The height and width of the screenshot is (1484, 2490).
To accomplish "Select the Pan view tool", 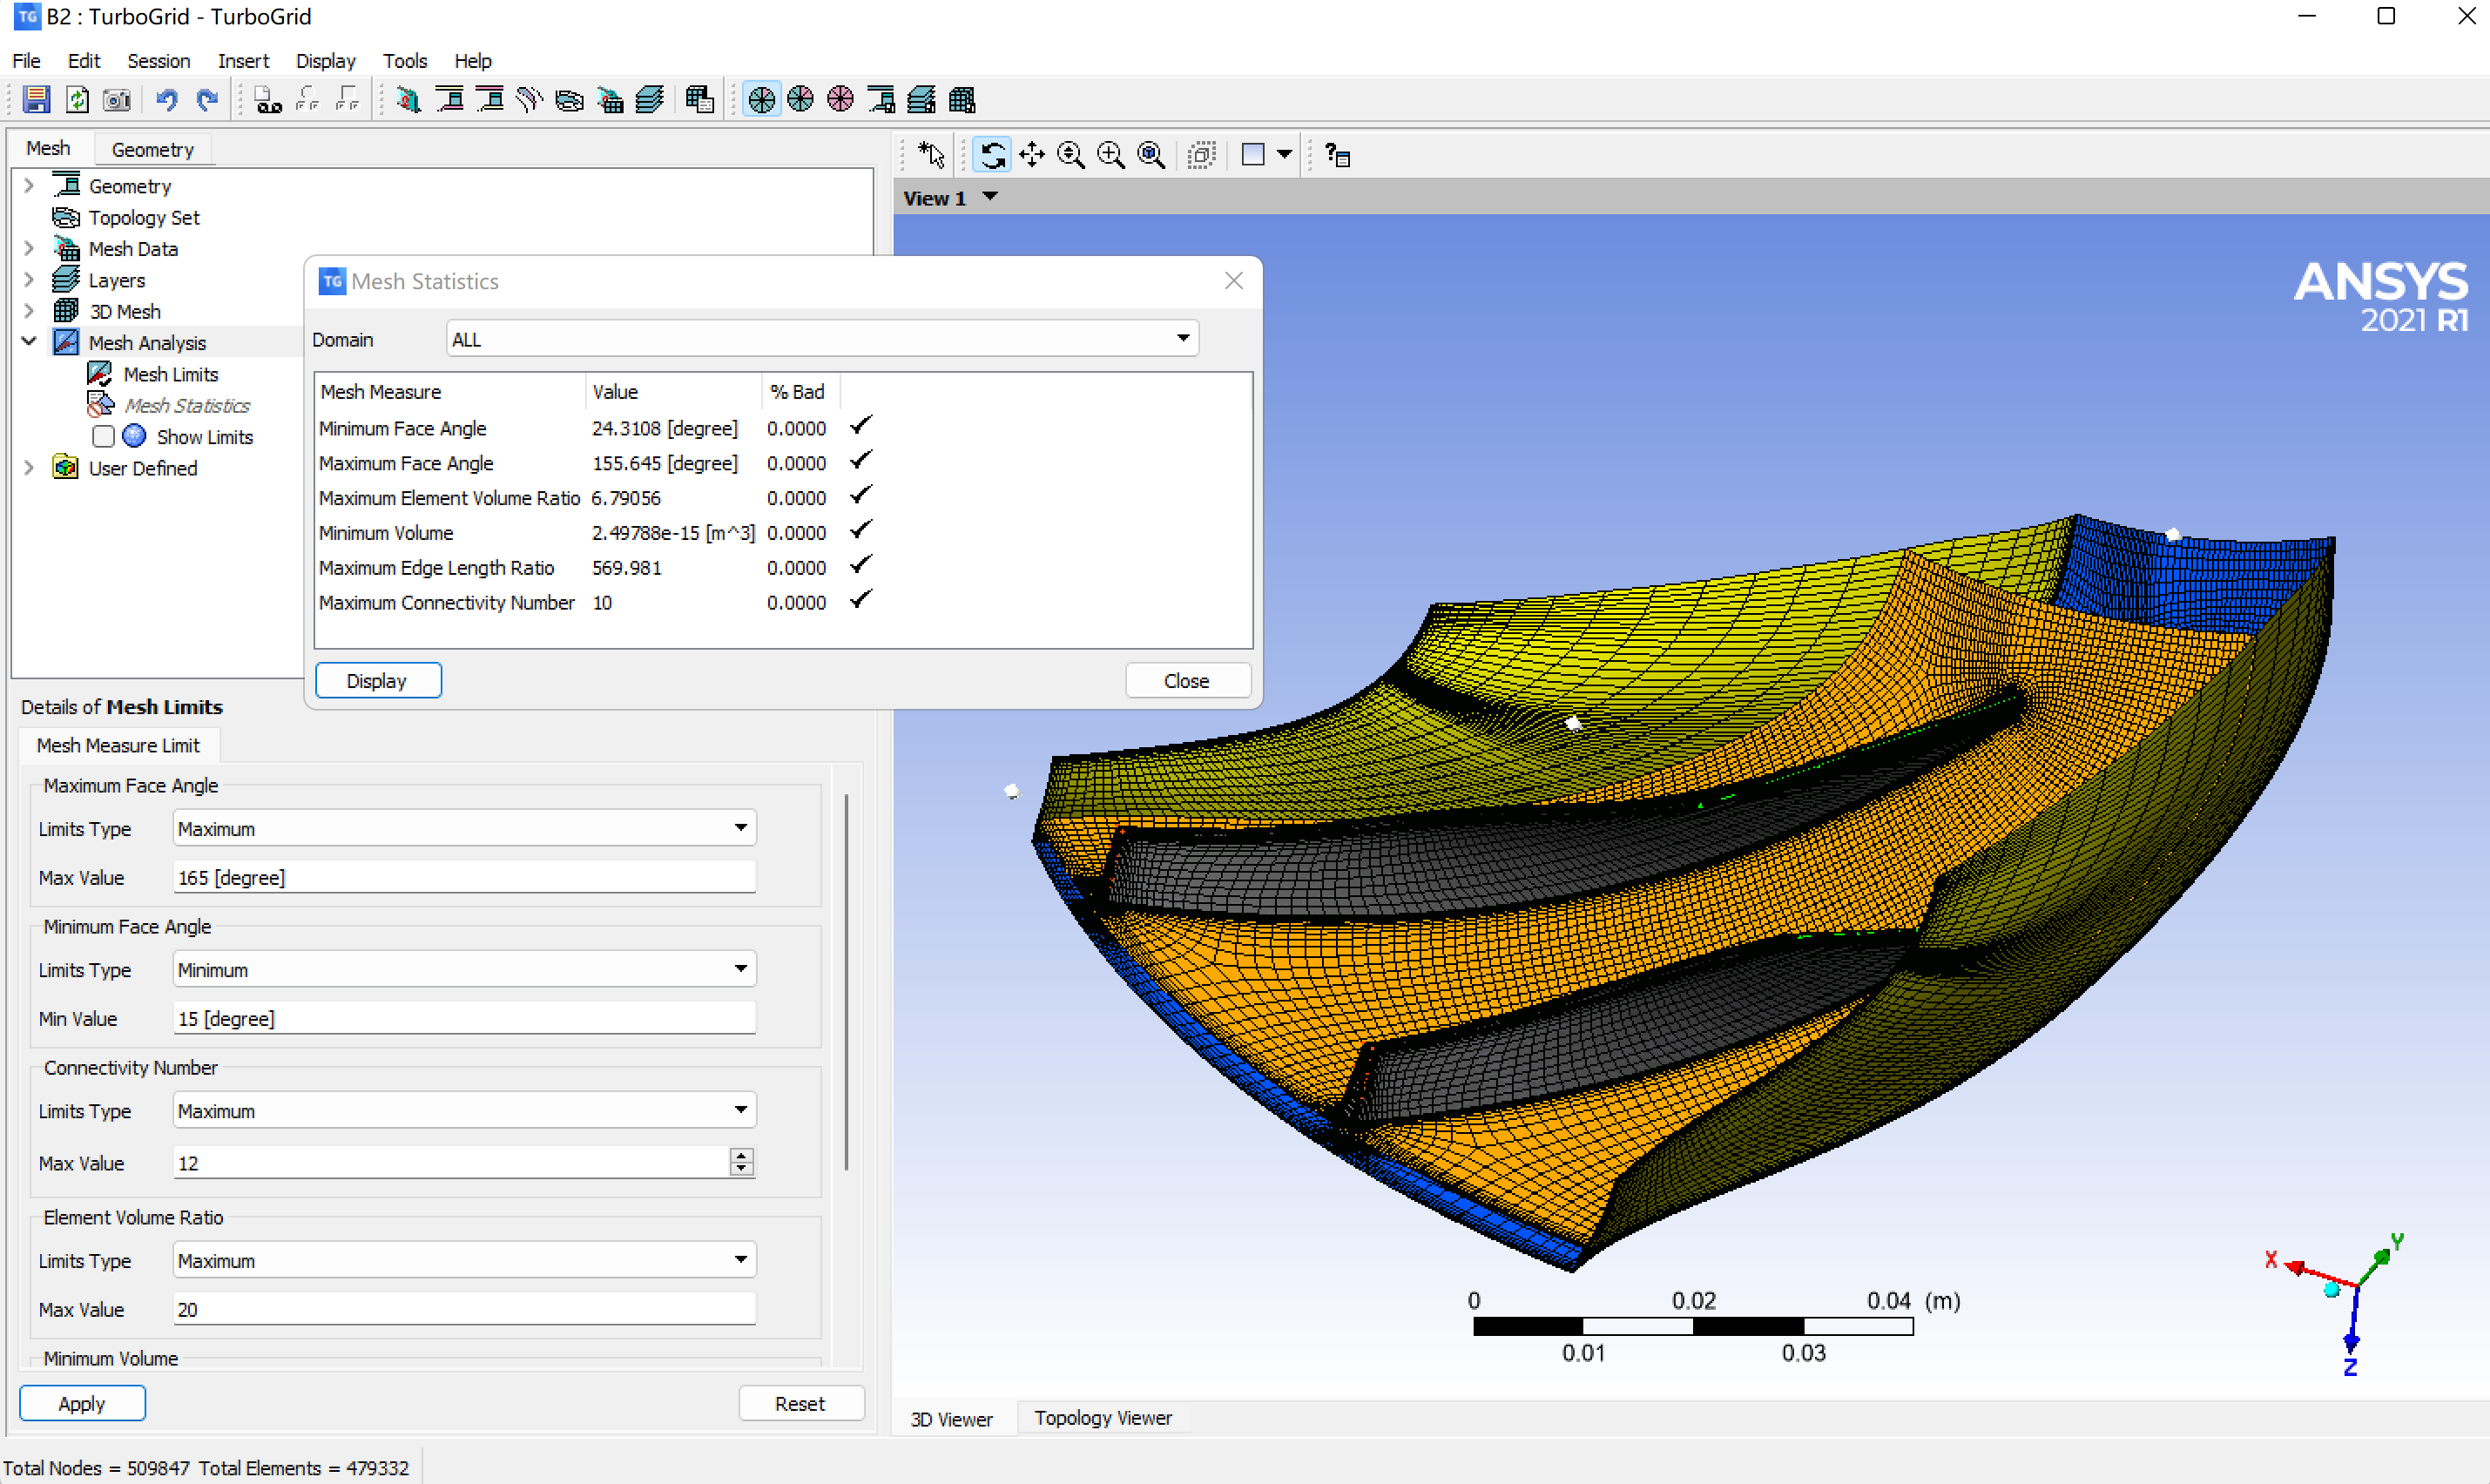I will [1032, 155].
